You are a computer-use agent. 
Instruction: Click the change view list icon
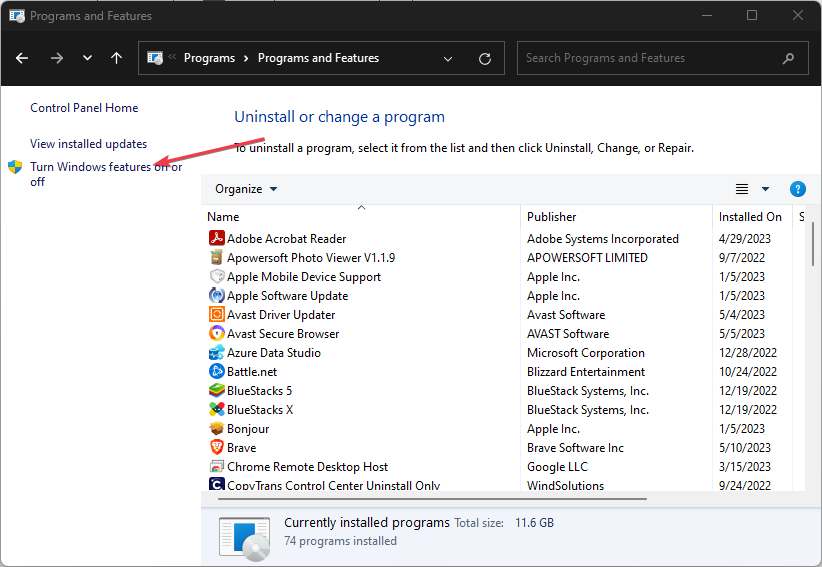(741, 189)
